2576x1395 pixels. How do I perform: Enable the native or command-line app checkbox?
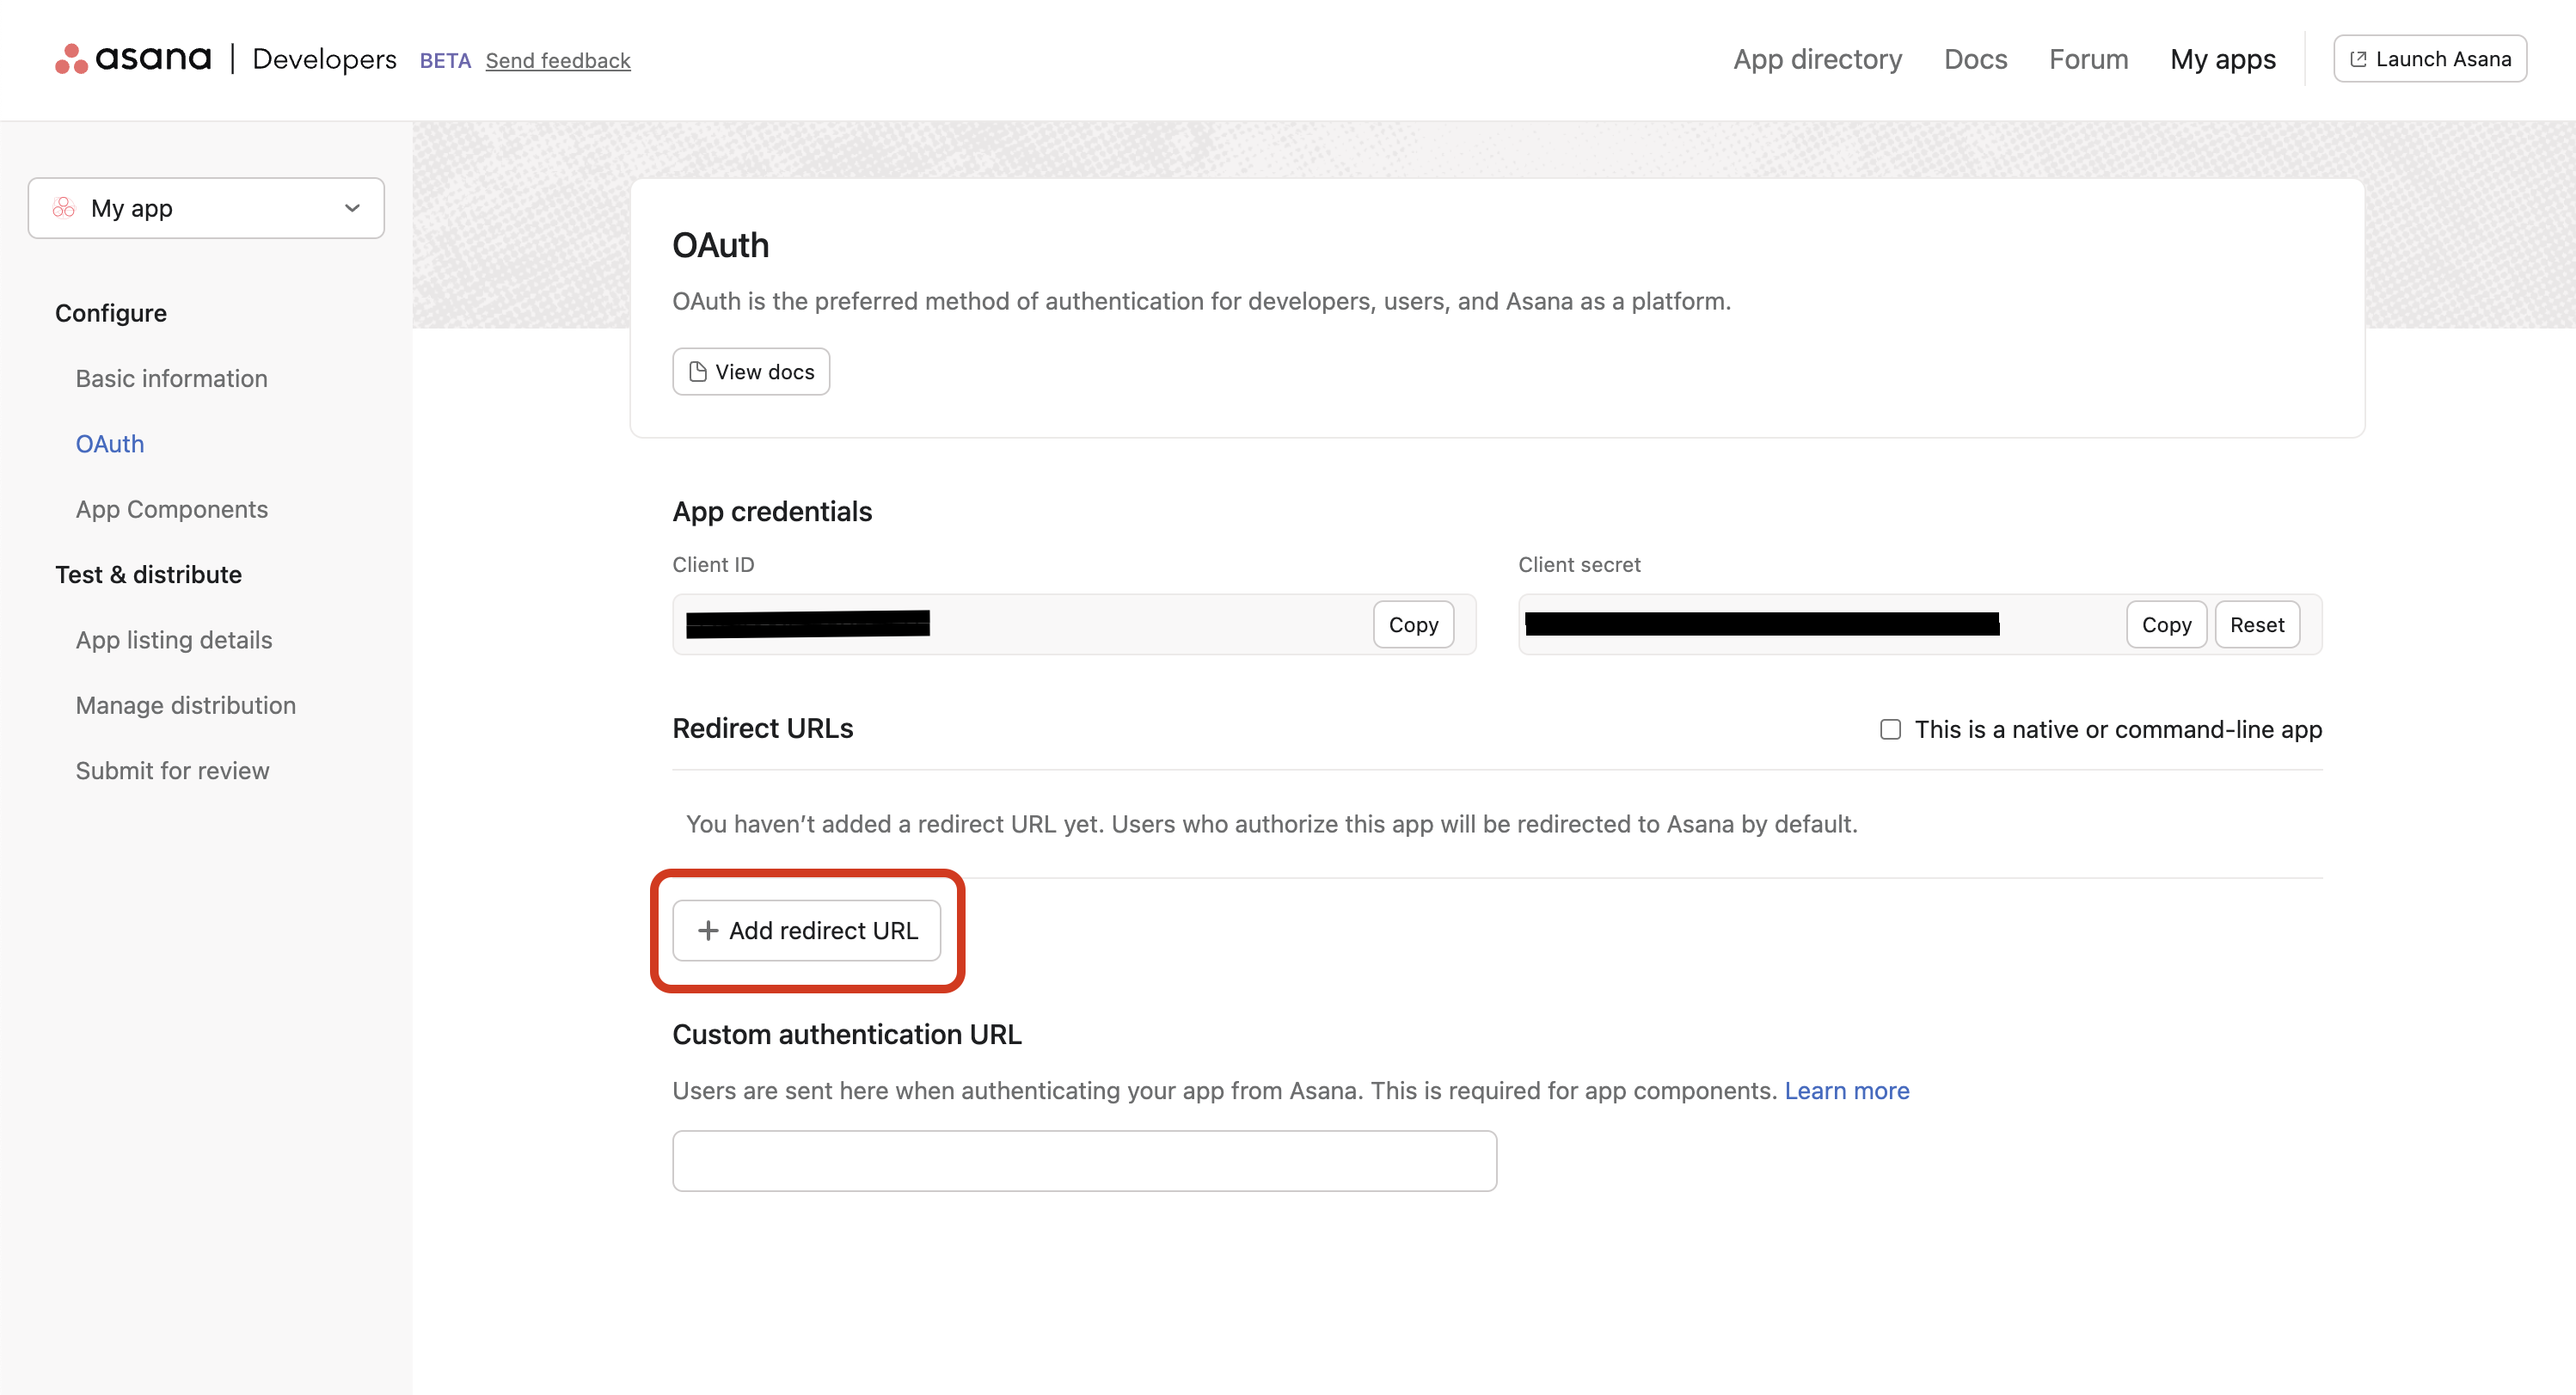pyautogui.click(x=1890, y=730)
